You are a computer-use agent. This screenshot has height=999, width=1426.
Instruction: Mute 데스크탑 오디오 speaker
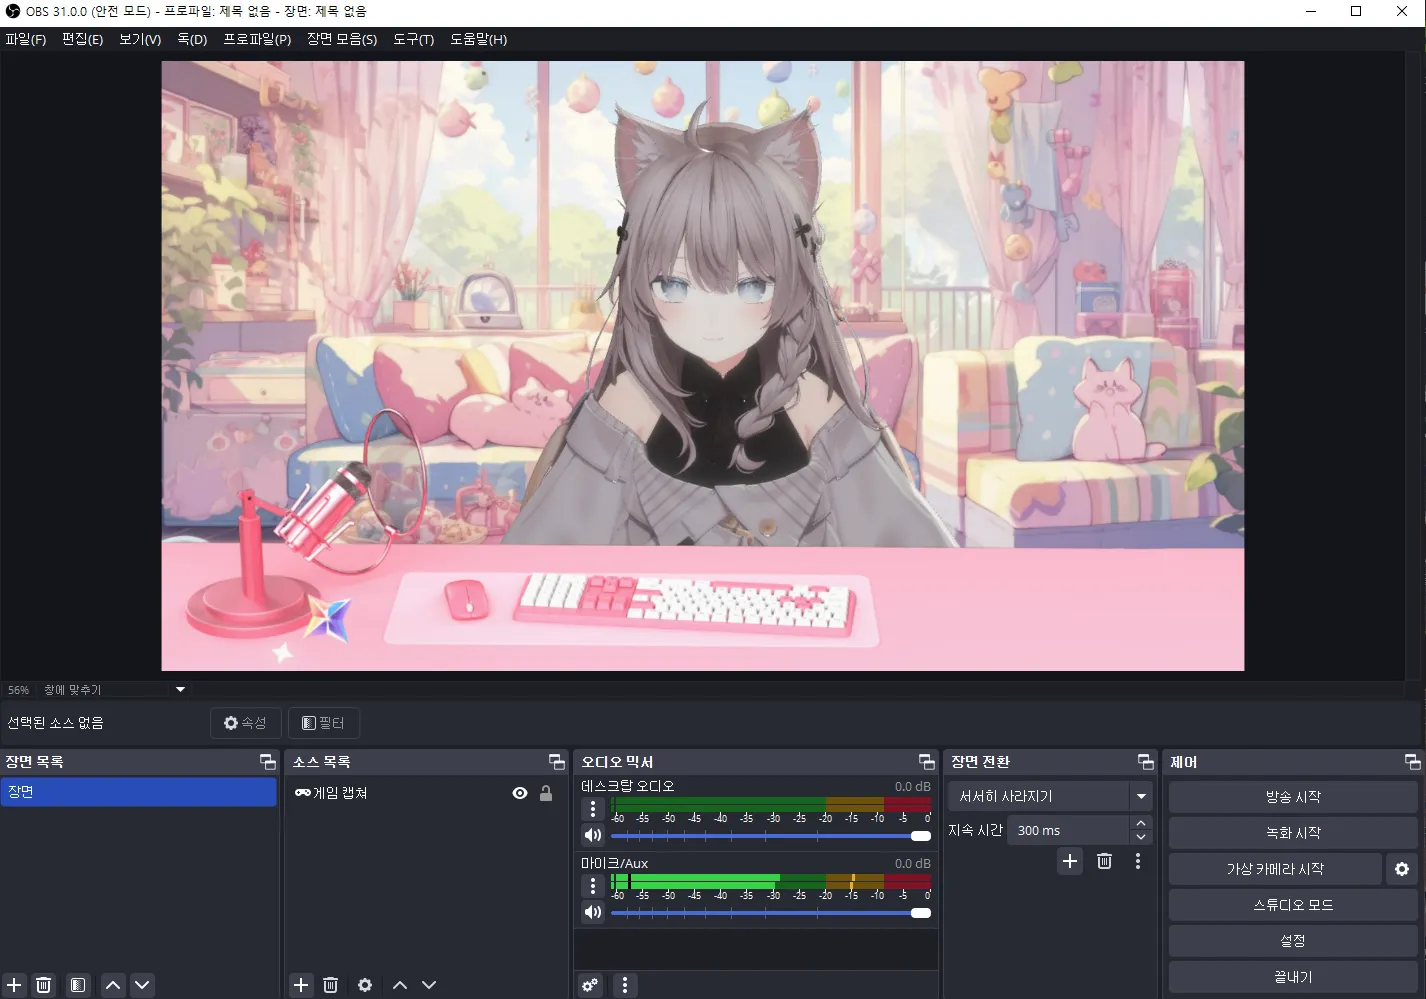coord(593,835)
